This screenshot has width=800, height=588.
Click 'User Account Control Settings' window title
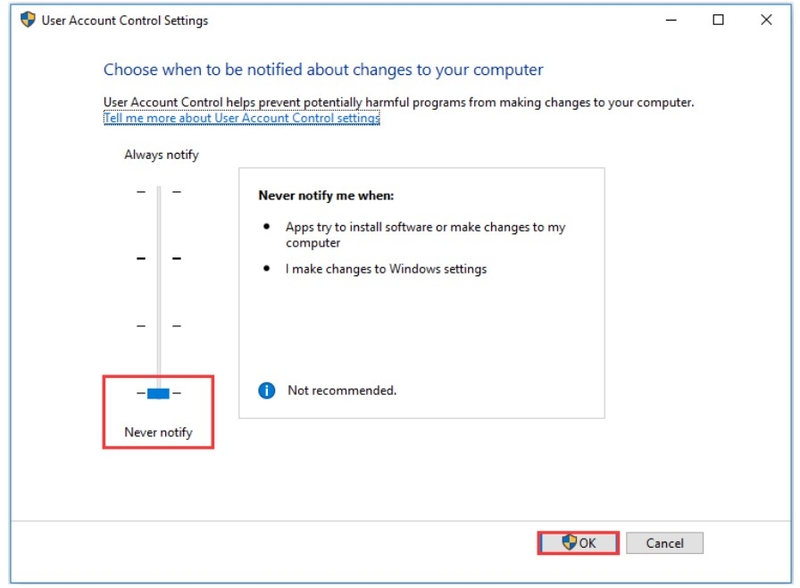[125, 20]
